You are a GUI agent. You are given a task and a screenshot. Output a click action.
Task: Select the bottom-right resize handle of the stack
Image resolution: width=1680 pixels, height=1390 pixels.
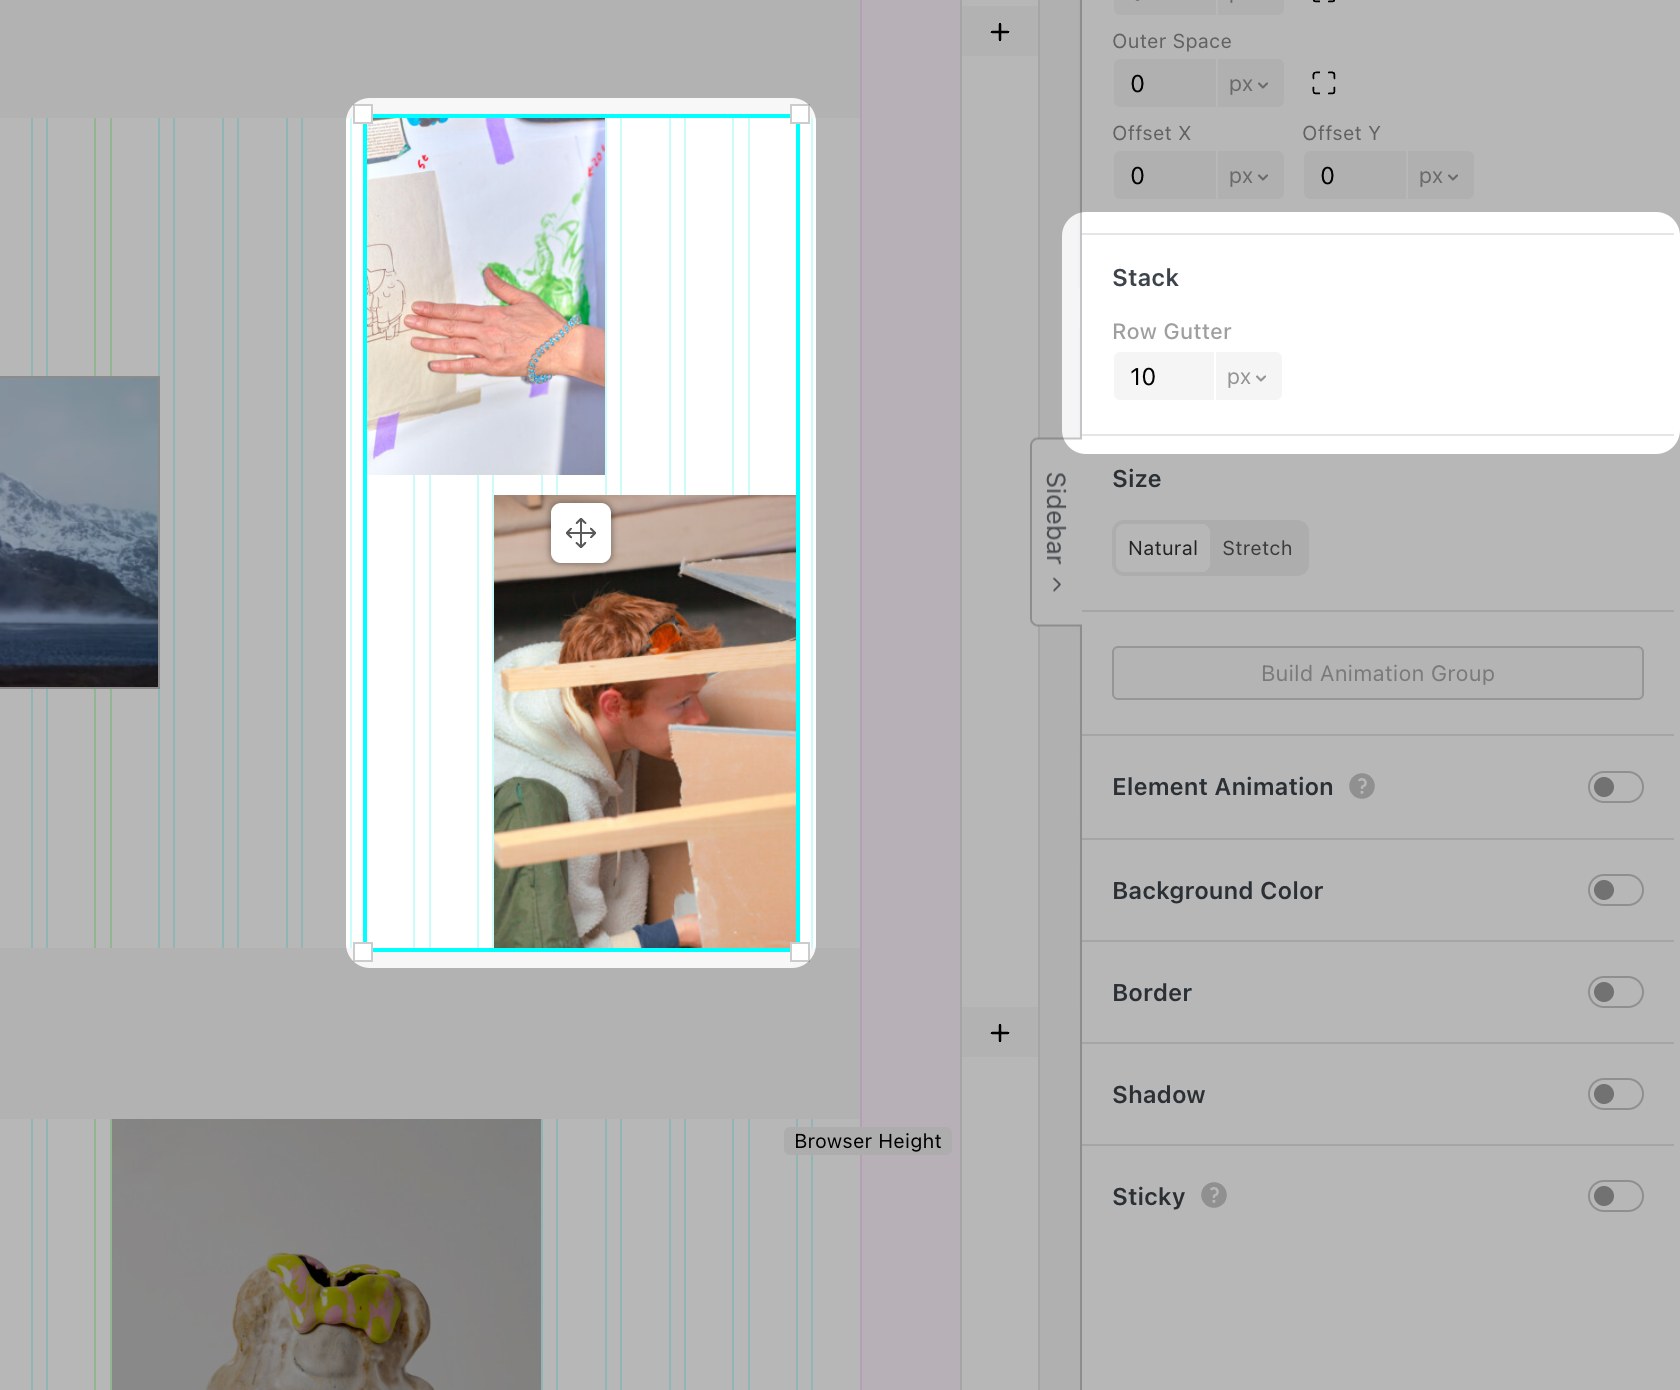[800, 951]
